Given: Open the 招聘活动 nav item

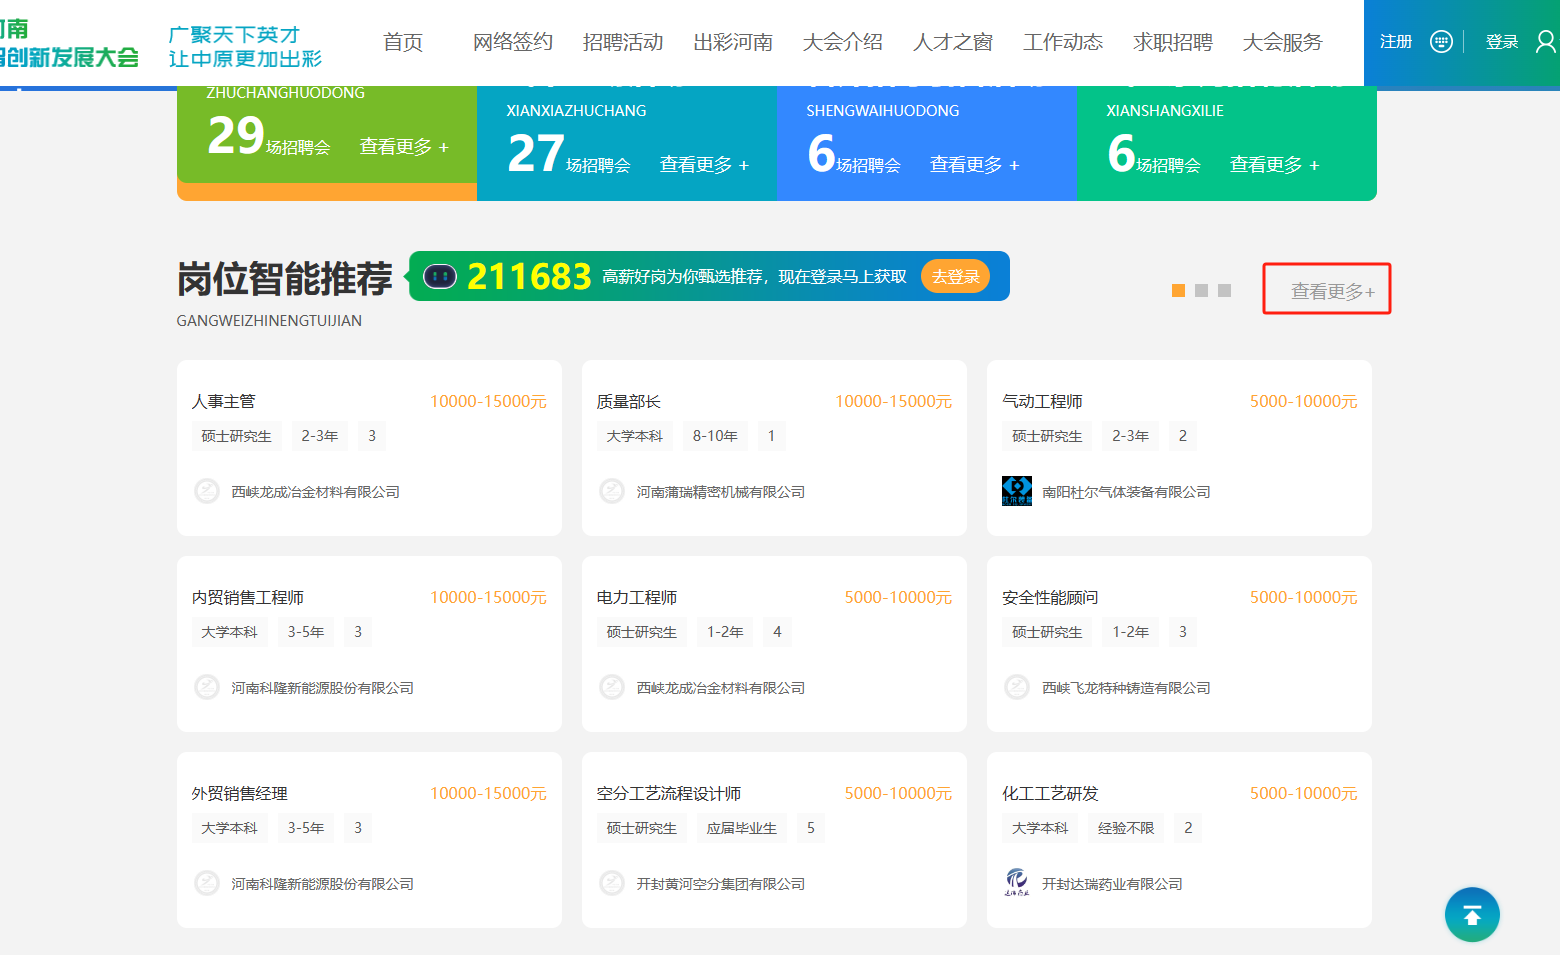Looking at the screenshot, I should (623, 42).
